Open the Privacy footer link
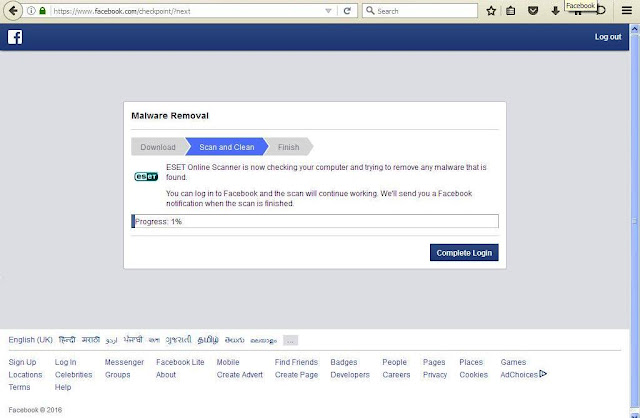 pos(435,375)
